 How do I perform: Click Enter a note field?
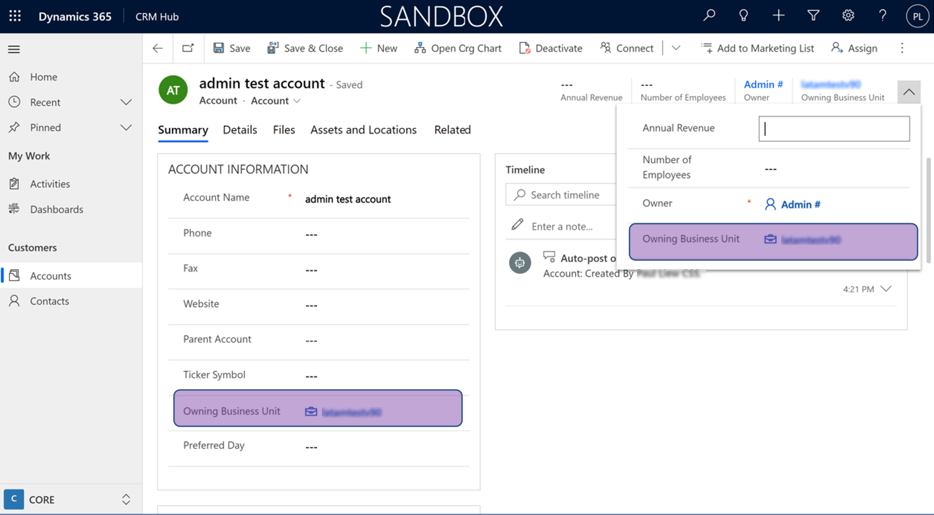(x=562, y=226)
